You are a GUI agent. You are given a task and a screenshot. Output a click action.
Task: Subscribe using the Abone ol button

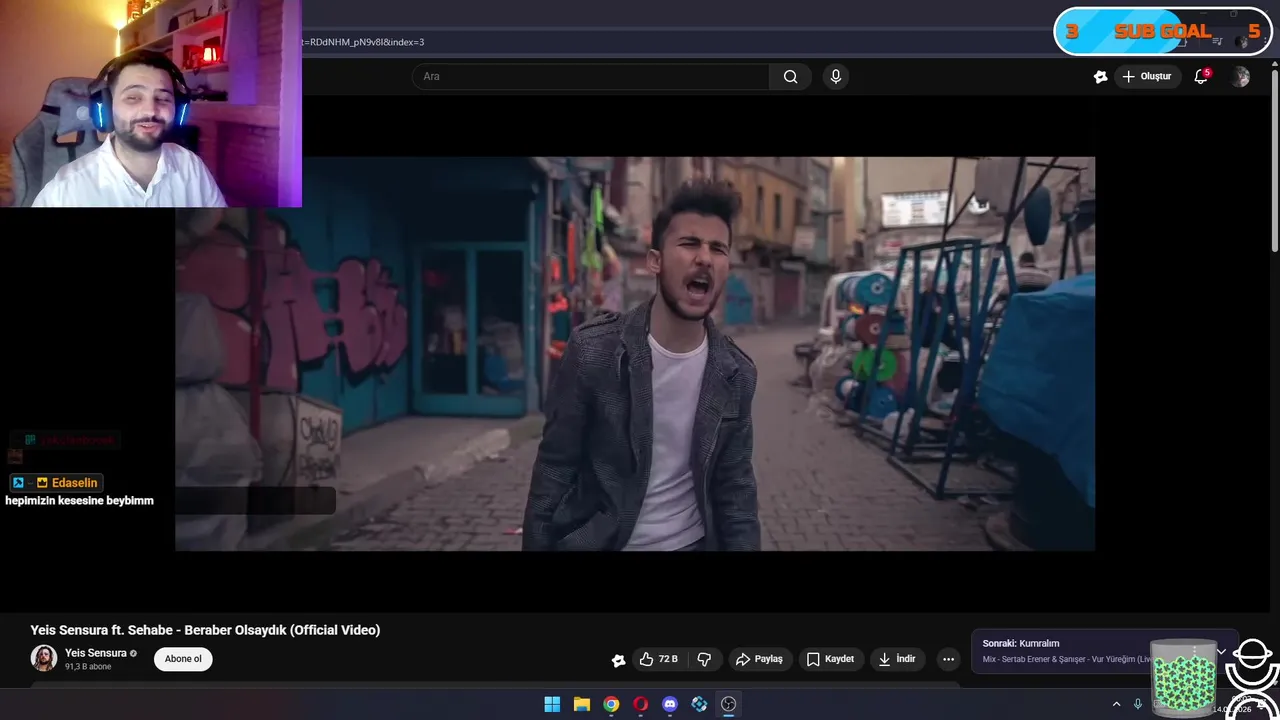[183, 659]
